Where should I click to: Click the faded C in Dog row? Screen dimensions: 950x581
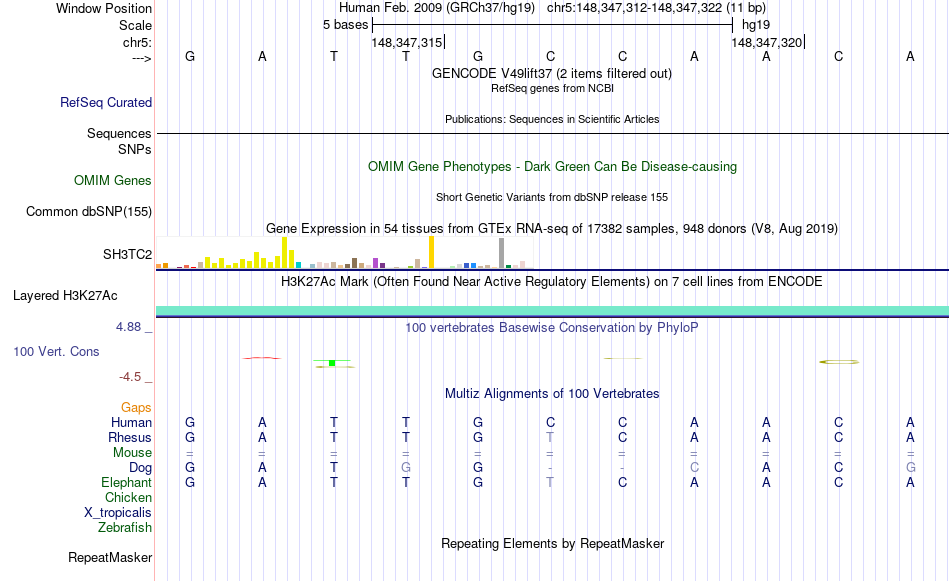tap(694, 468)
